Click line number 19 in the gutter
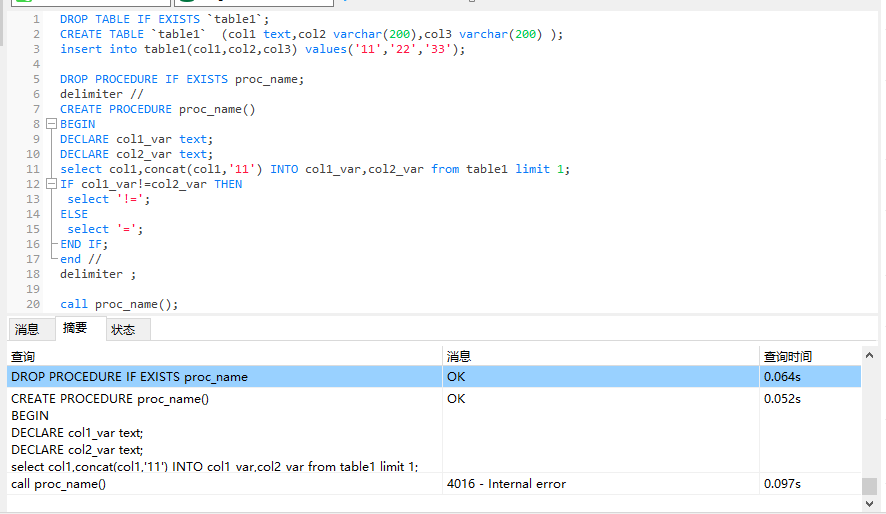The image size is (886, 514). [x=33, y=289]
